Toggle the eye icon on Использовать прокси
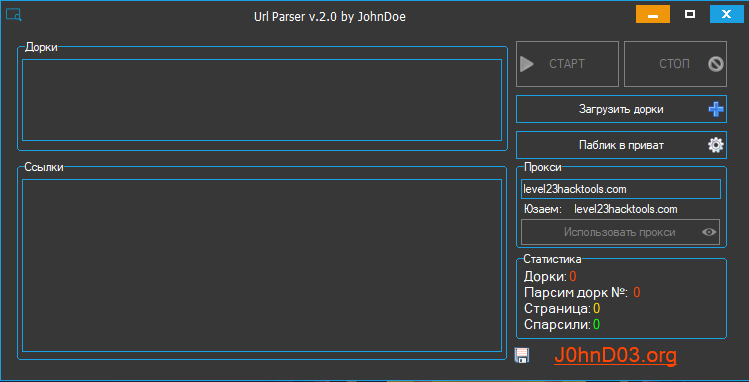 tap(709, 232)
